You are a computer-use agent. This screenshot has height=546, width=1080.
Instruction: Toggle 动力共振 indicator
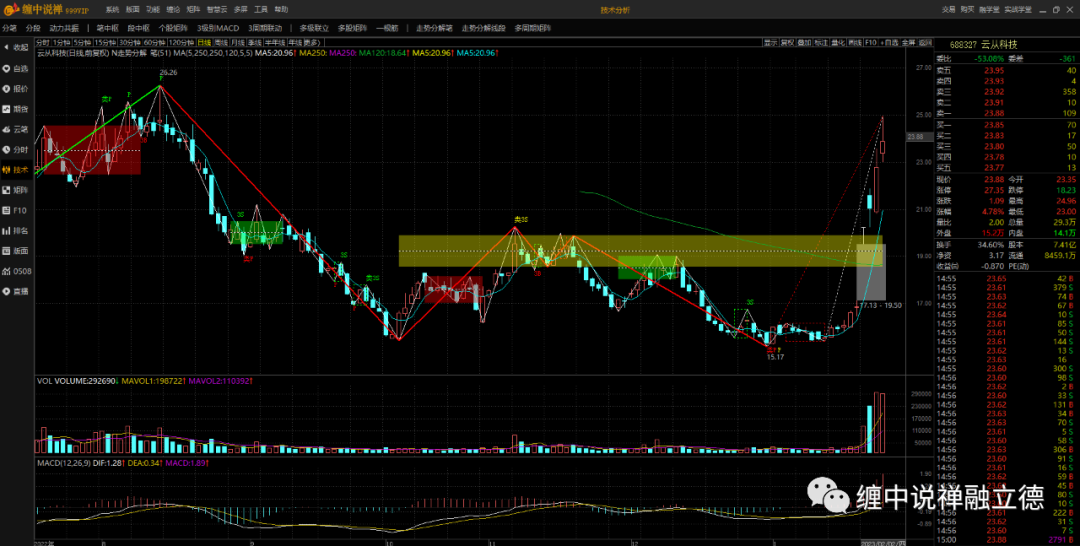point(64,28)
